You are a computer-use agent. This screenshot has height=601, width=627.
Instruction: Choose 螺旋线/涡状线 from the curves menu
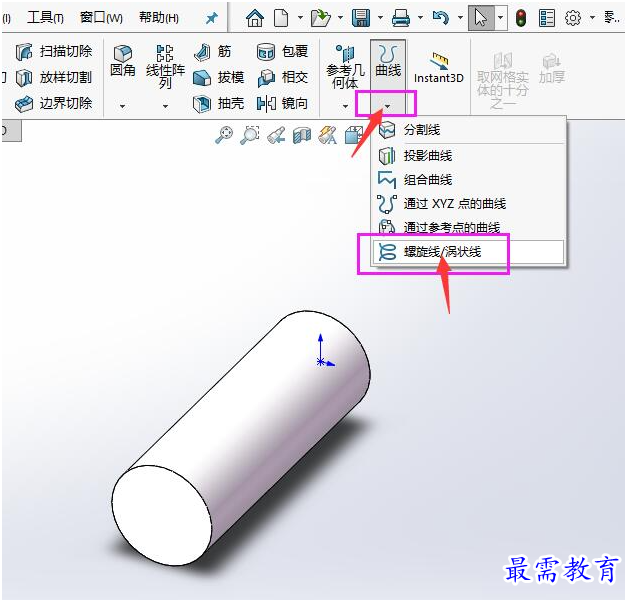pyautogui.click(x=468, y=252)
